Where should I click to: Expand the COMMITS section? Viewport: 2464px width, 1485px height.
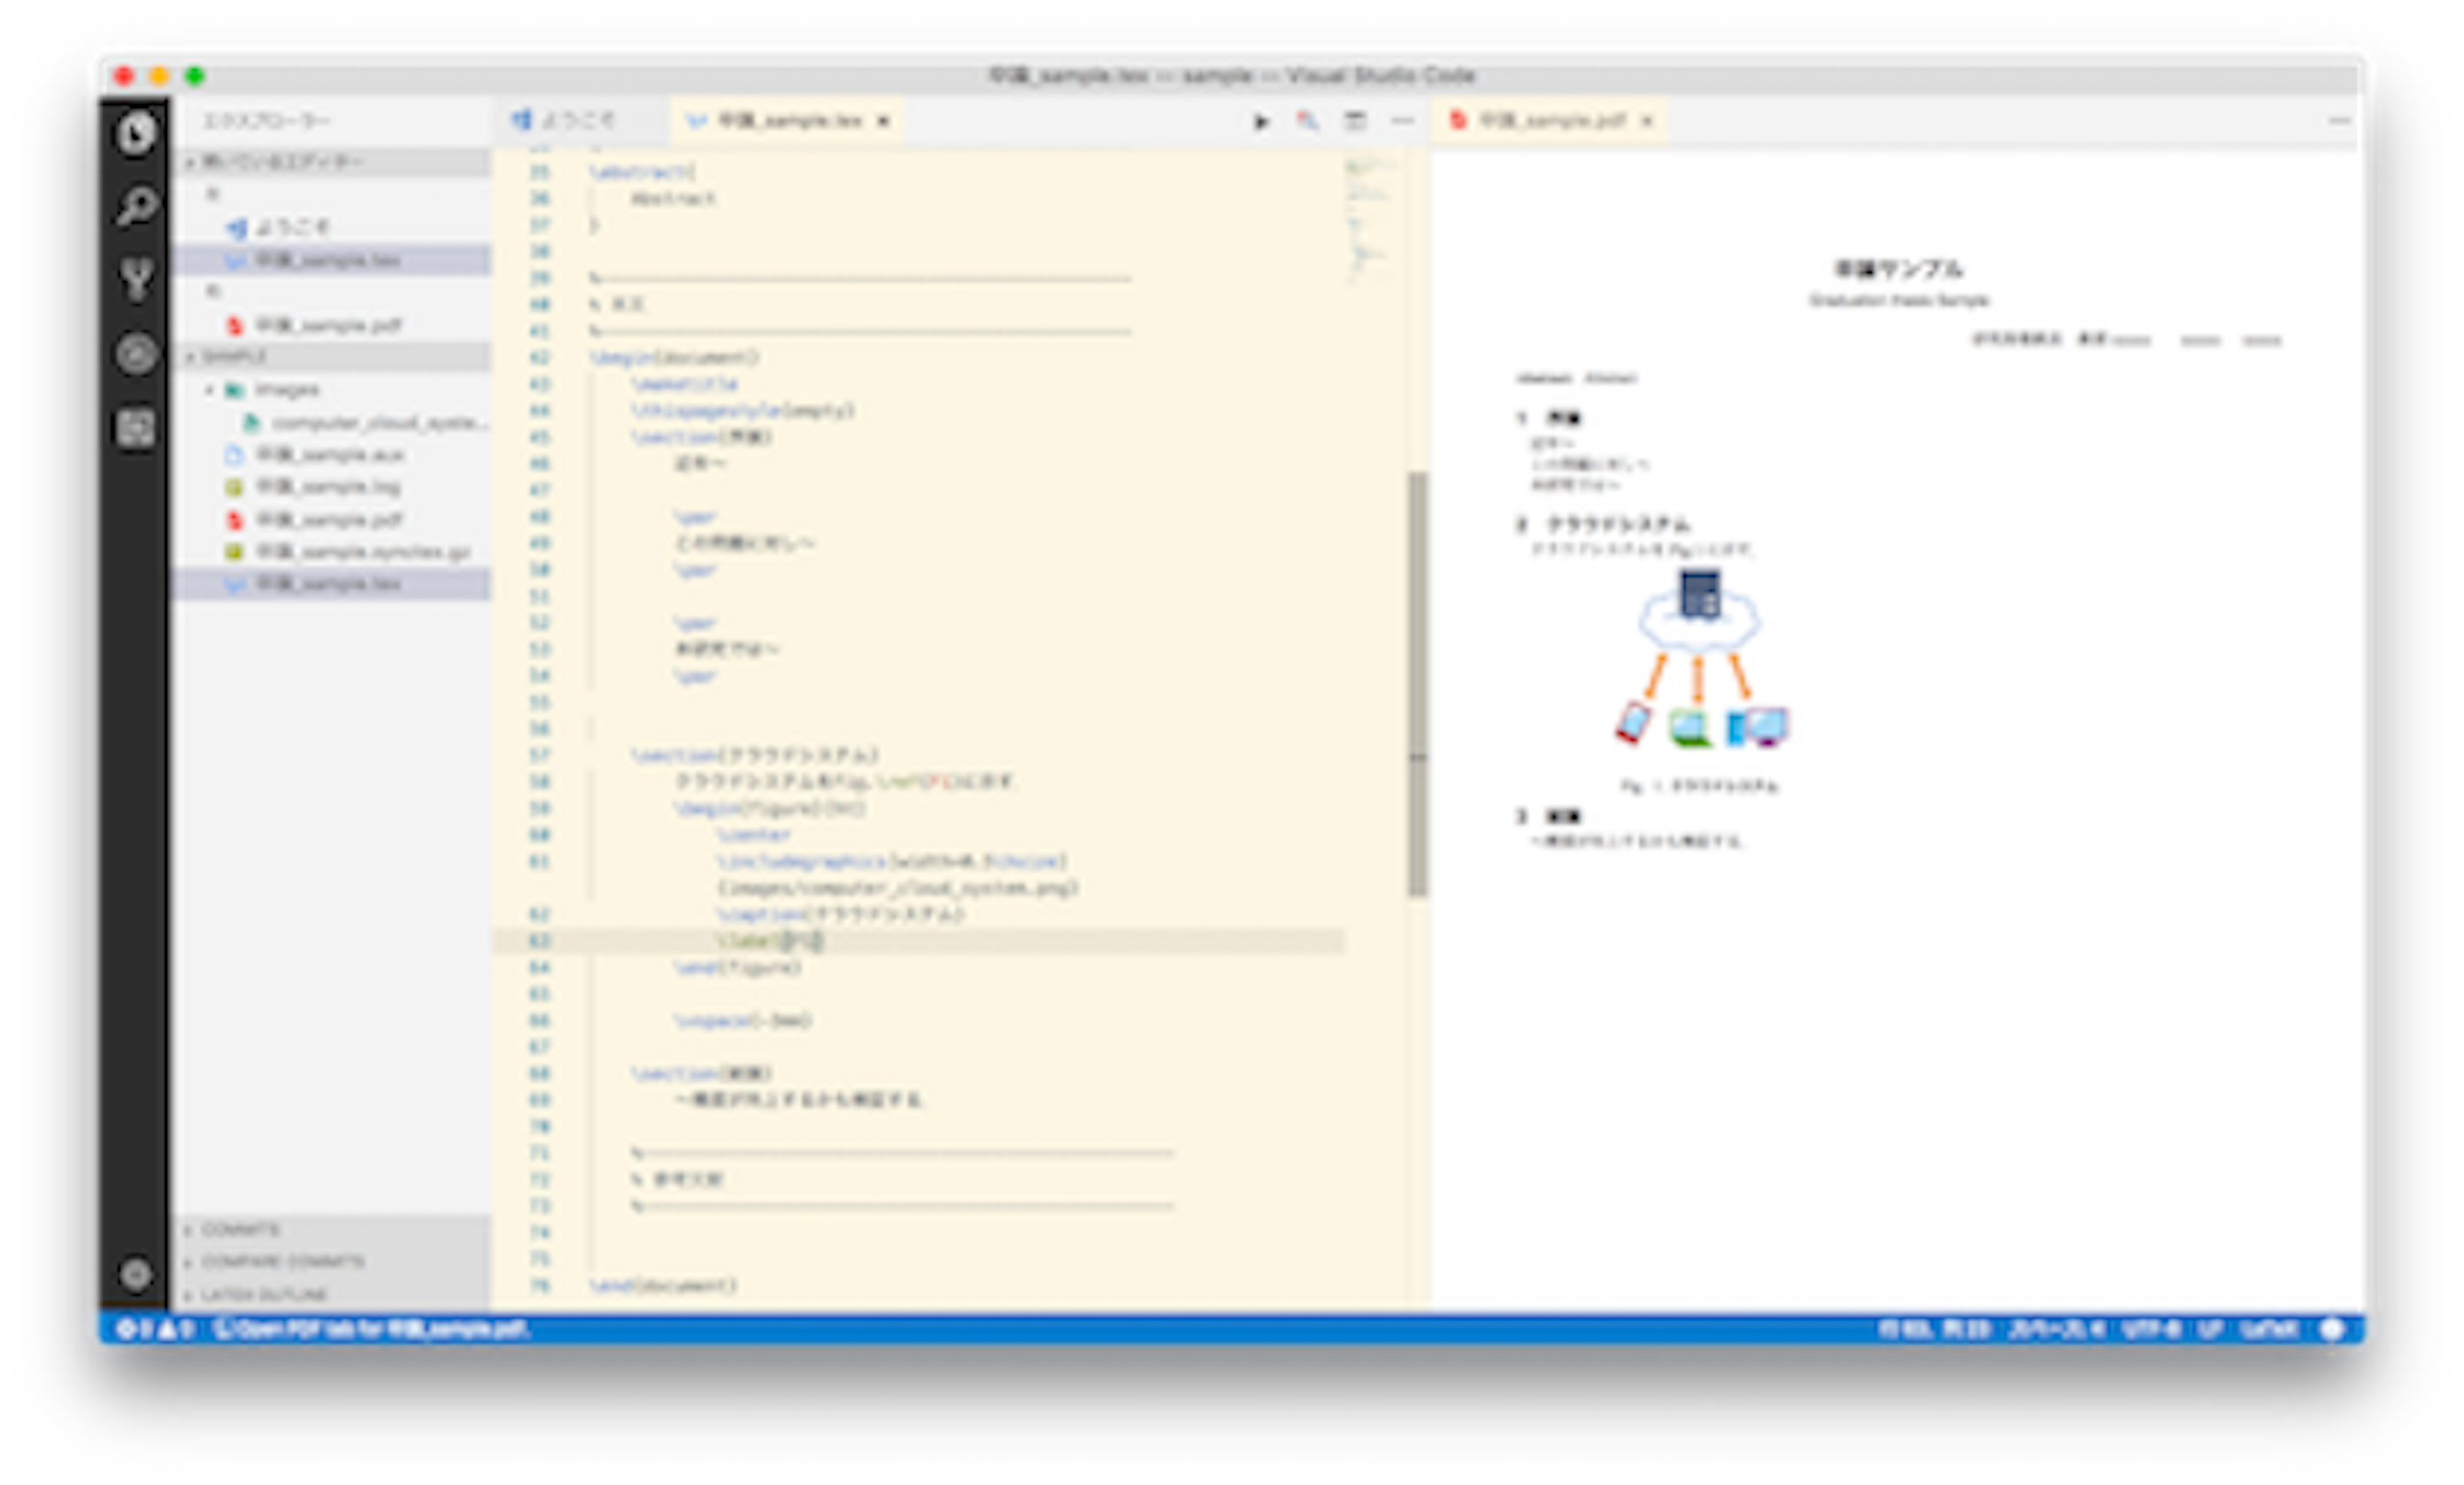point(240,1231)
